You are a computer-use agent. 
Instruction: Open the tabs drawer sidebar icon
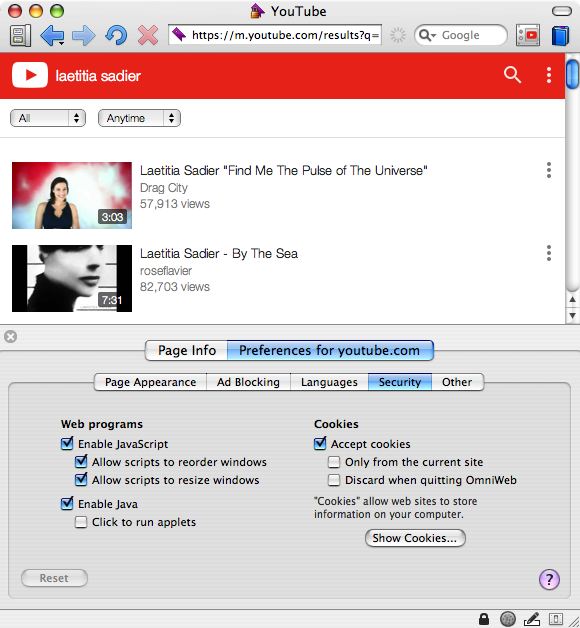(20, 35)
